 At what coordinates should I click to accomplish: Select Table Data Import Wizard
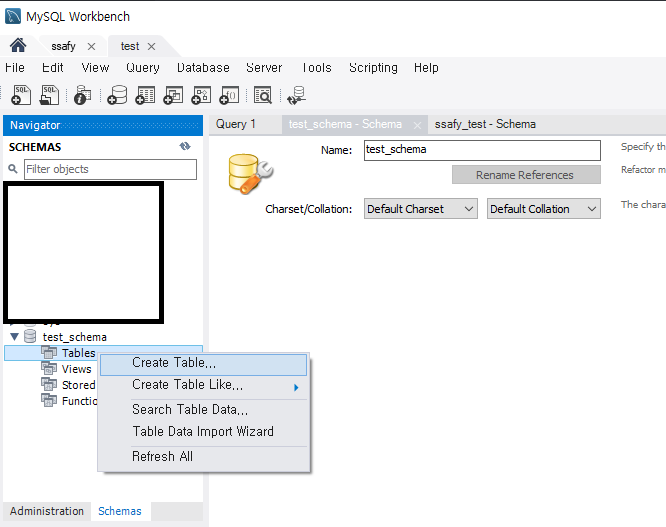tap(203, 431)
